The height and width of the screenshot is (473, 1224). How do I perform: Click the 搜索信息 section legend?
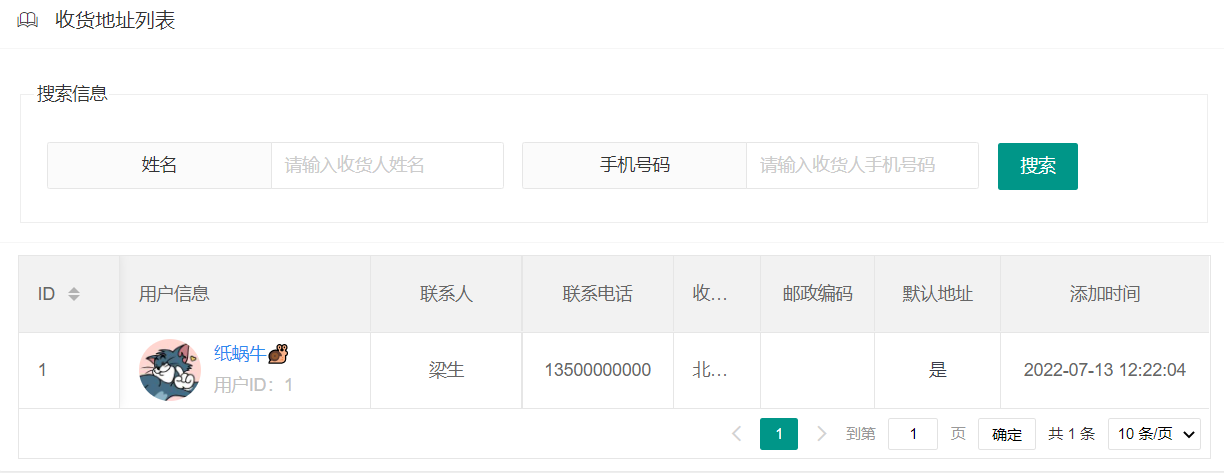coord(72,94)
